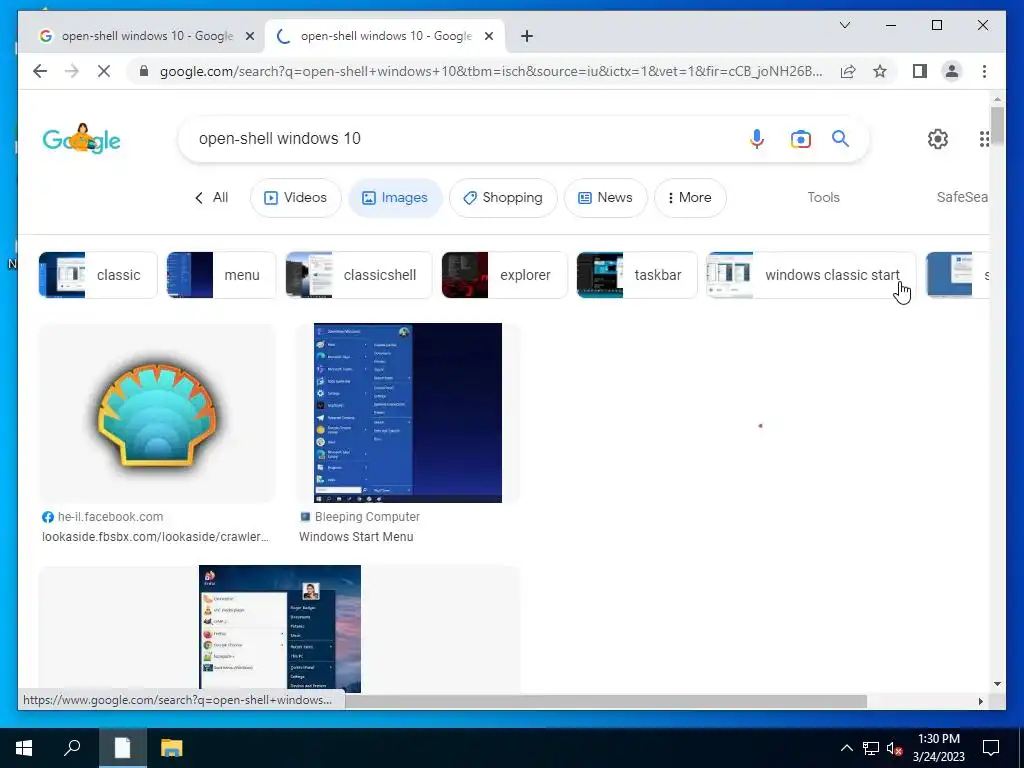Open the third start menu thumbnail
The width and height of the screenshot is (1024, 768).
280,629
